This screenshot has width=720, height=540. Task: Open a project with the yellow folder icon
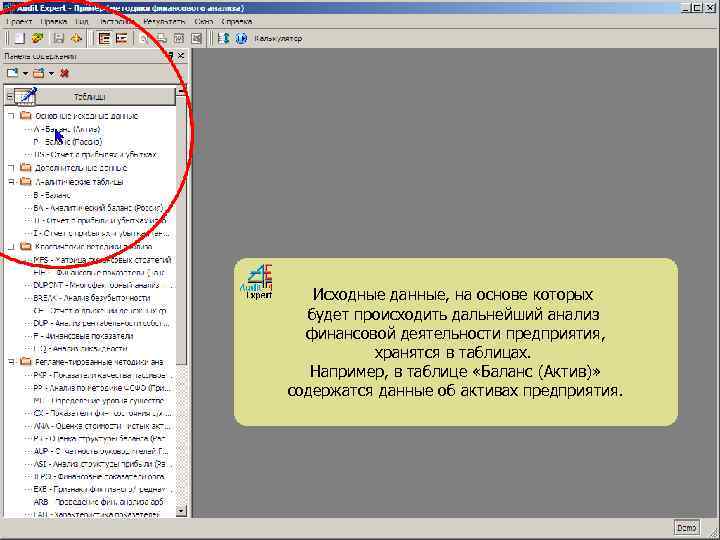tap(38, 39)
